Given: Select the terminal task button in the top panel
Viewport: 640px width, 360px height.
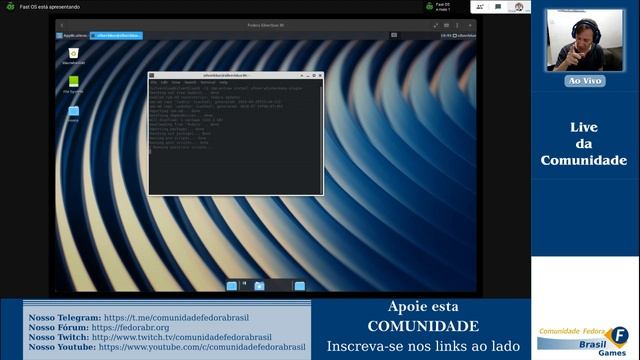Looking at the screenshot, I should click(x=116, y=36).
